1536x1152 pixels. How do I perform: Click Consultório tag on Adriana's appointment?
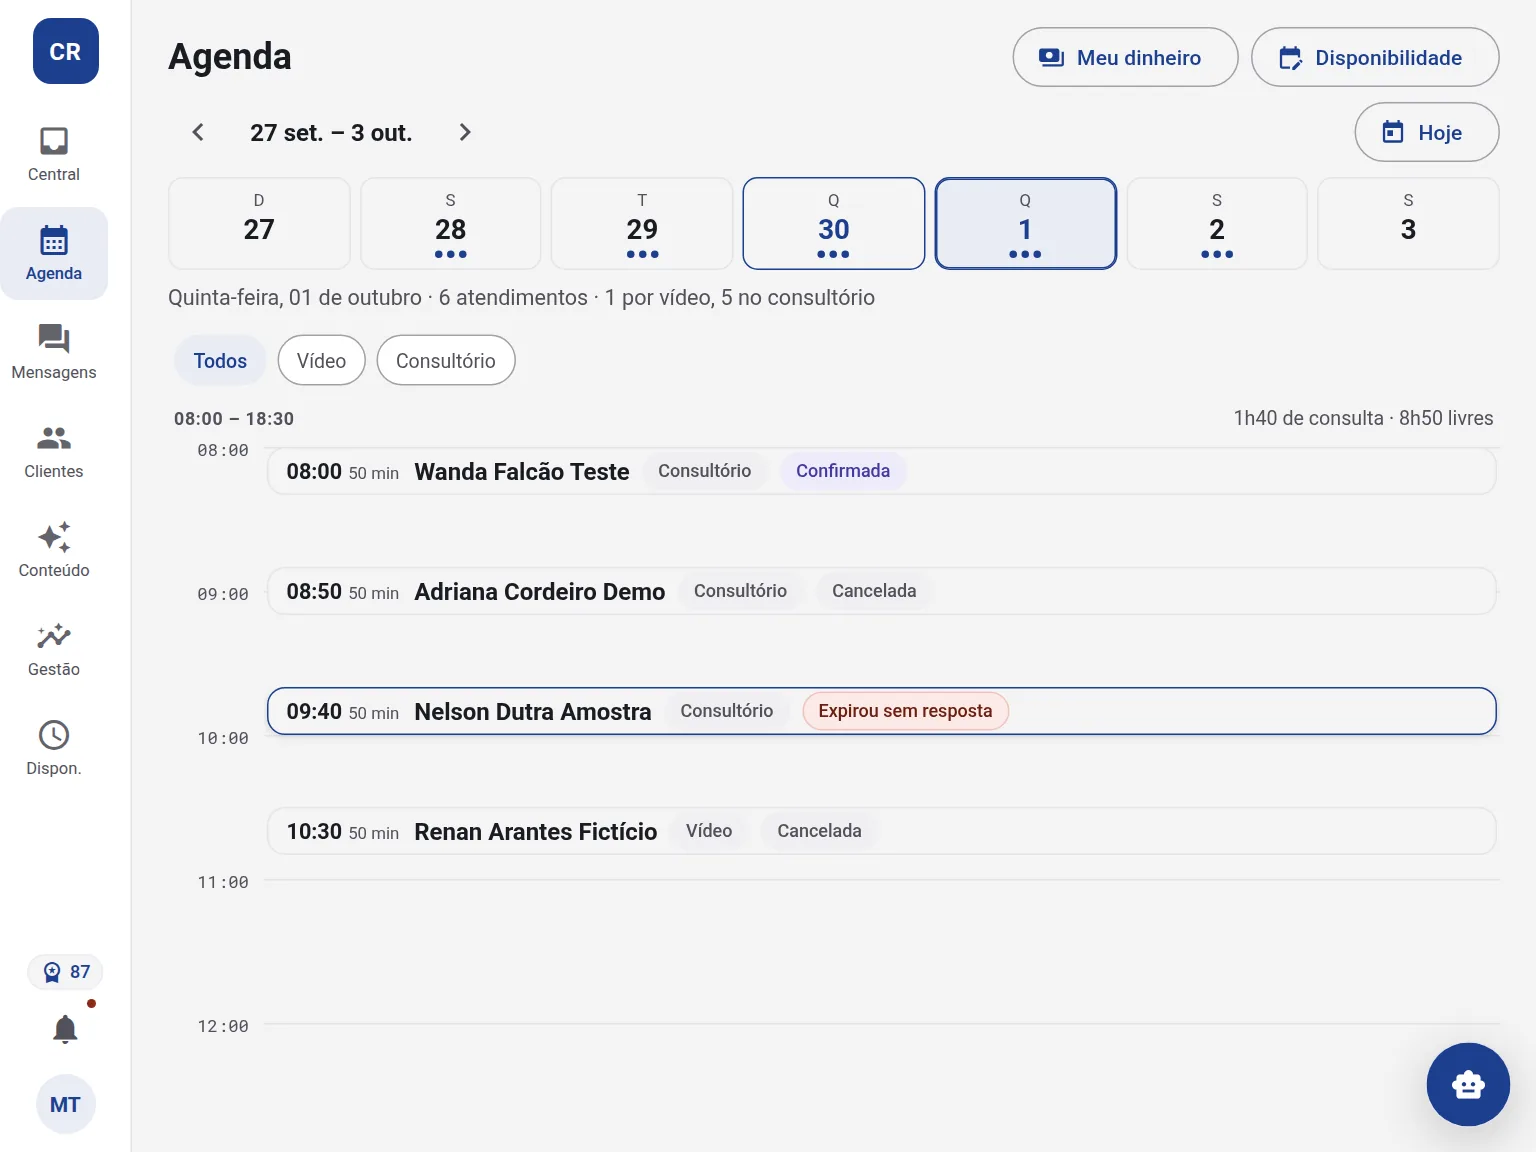pyautogui.click(x=740, y=591)
